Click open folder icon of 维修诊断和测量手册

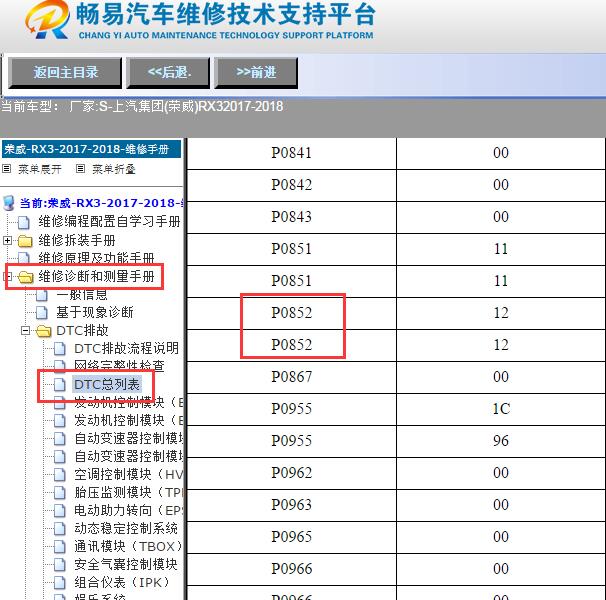26,277
